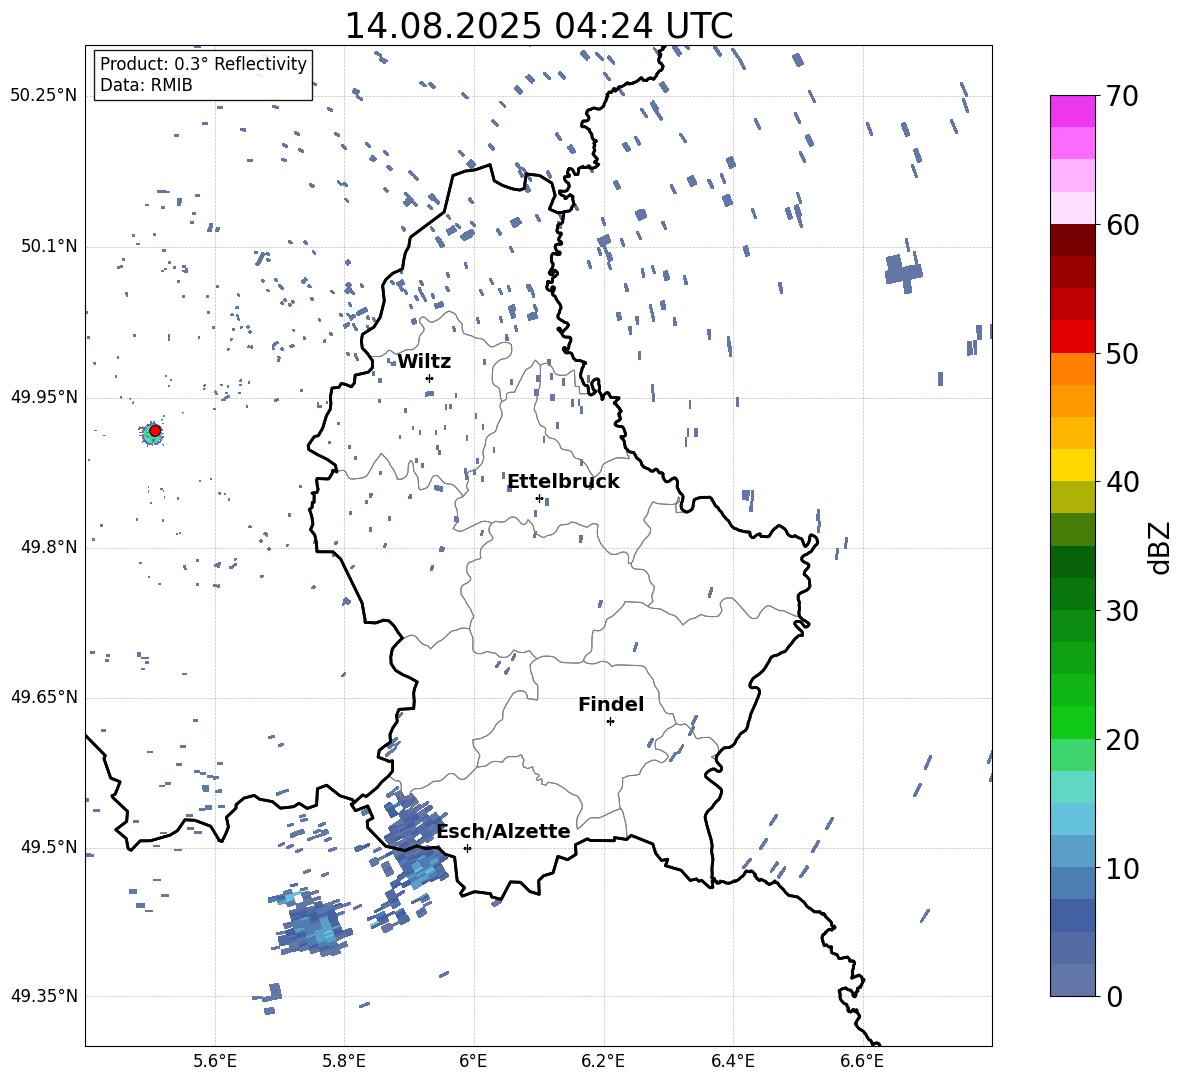Click the colorbar value 60
The height and width of the screenshot is (1081, 1184).
click(x=1122, y=225)
